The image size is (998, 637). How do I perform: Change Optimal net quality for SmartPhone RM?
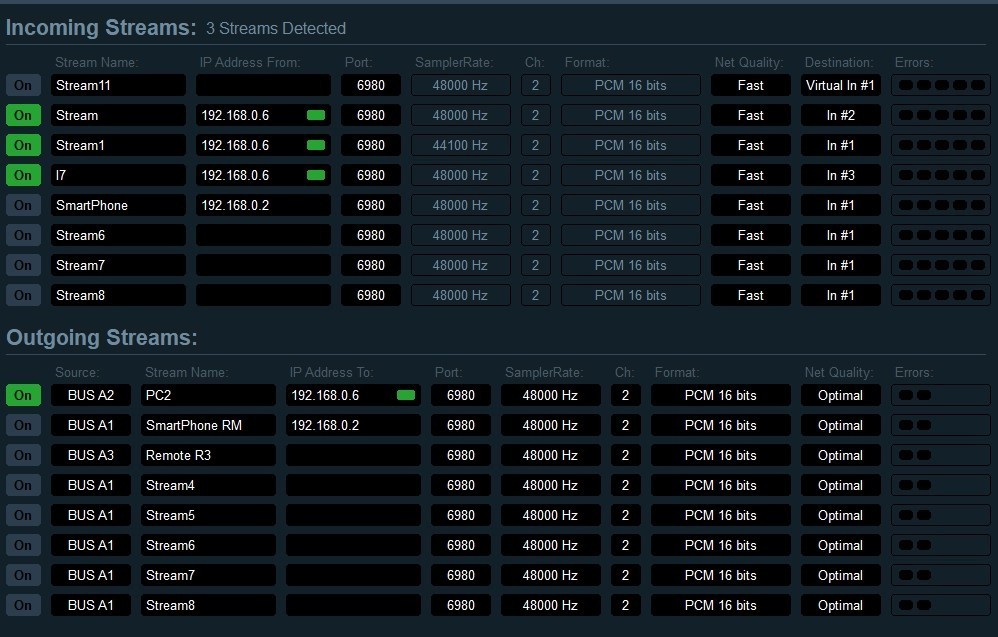pyautogui.click(x=840, y=425)
